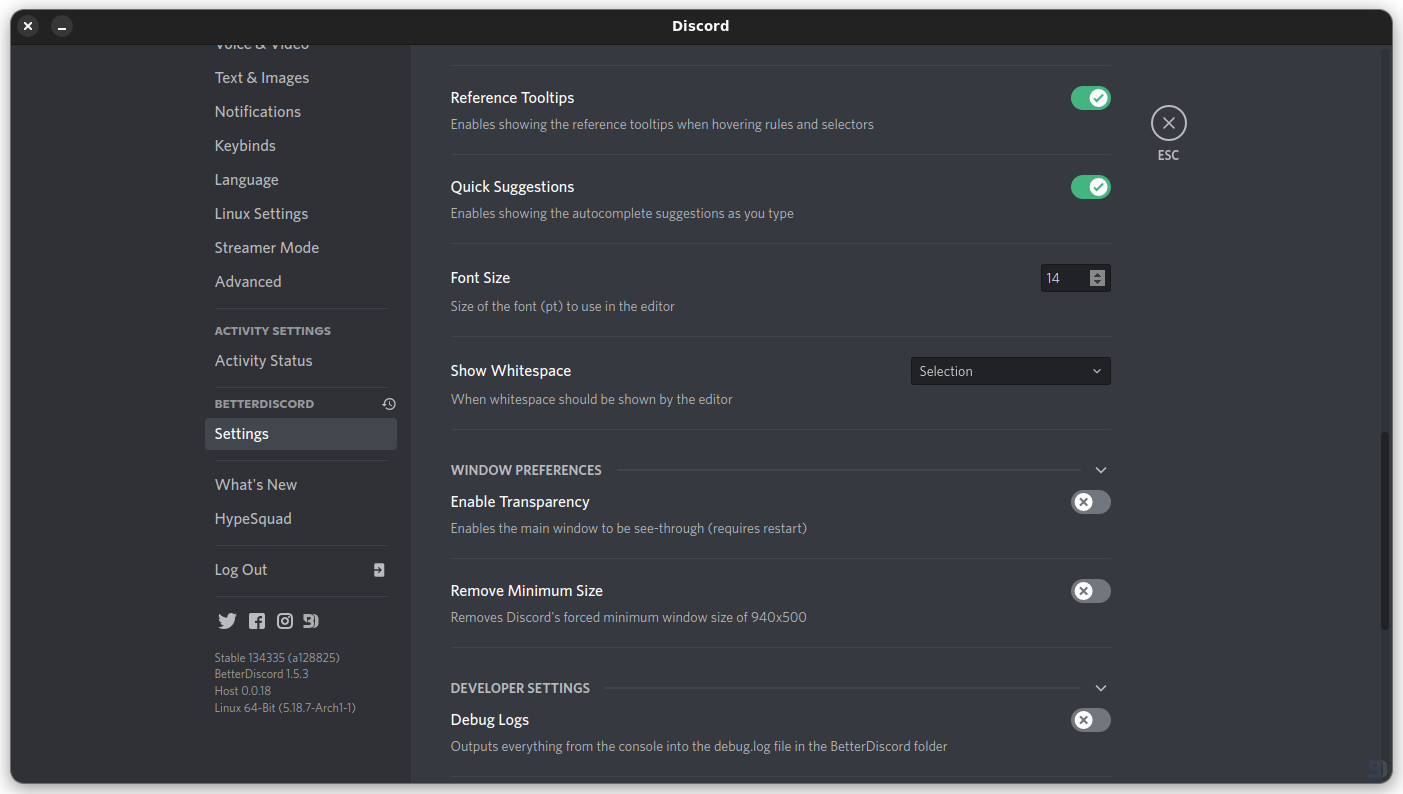Open the Show Whitespace dropdown
This screenshot has width=1403, height=794.
coord(1010,370)
